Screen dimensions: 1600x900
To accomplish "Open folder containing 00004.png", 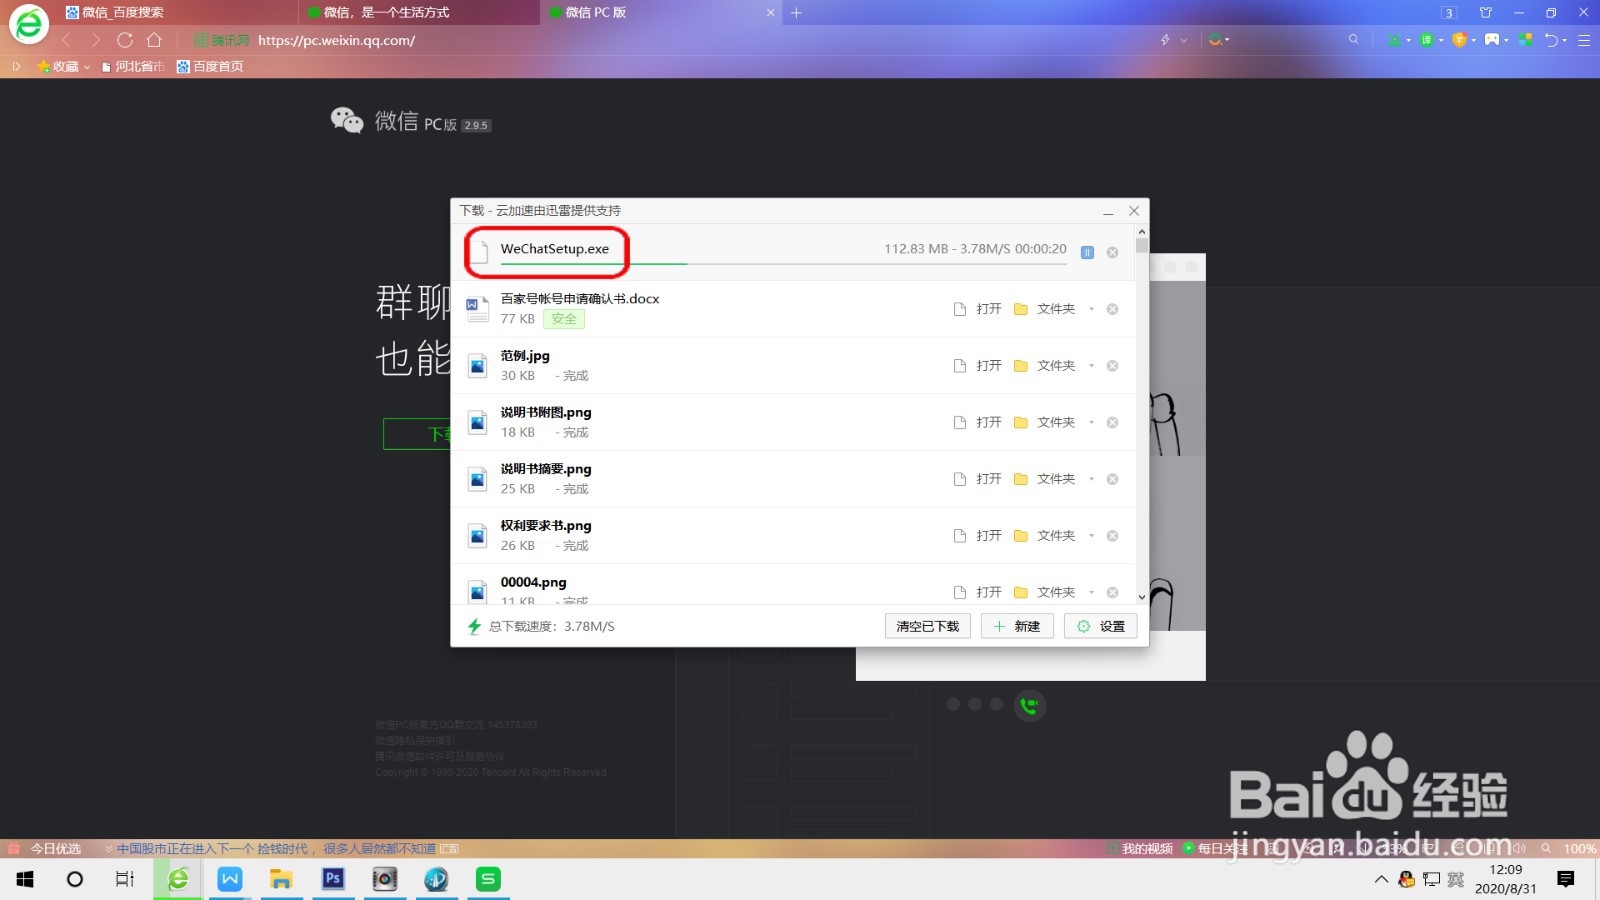I will 1045,592.
